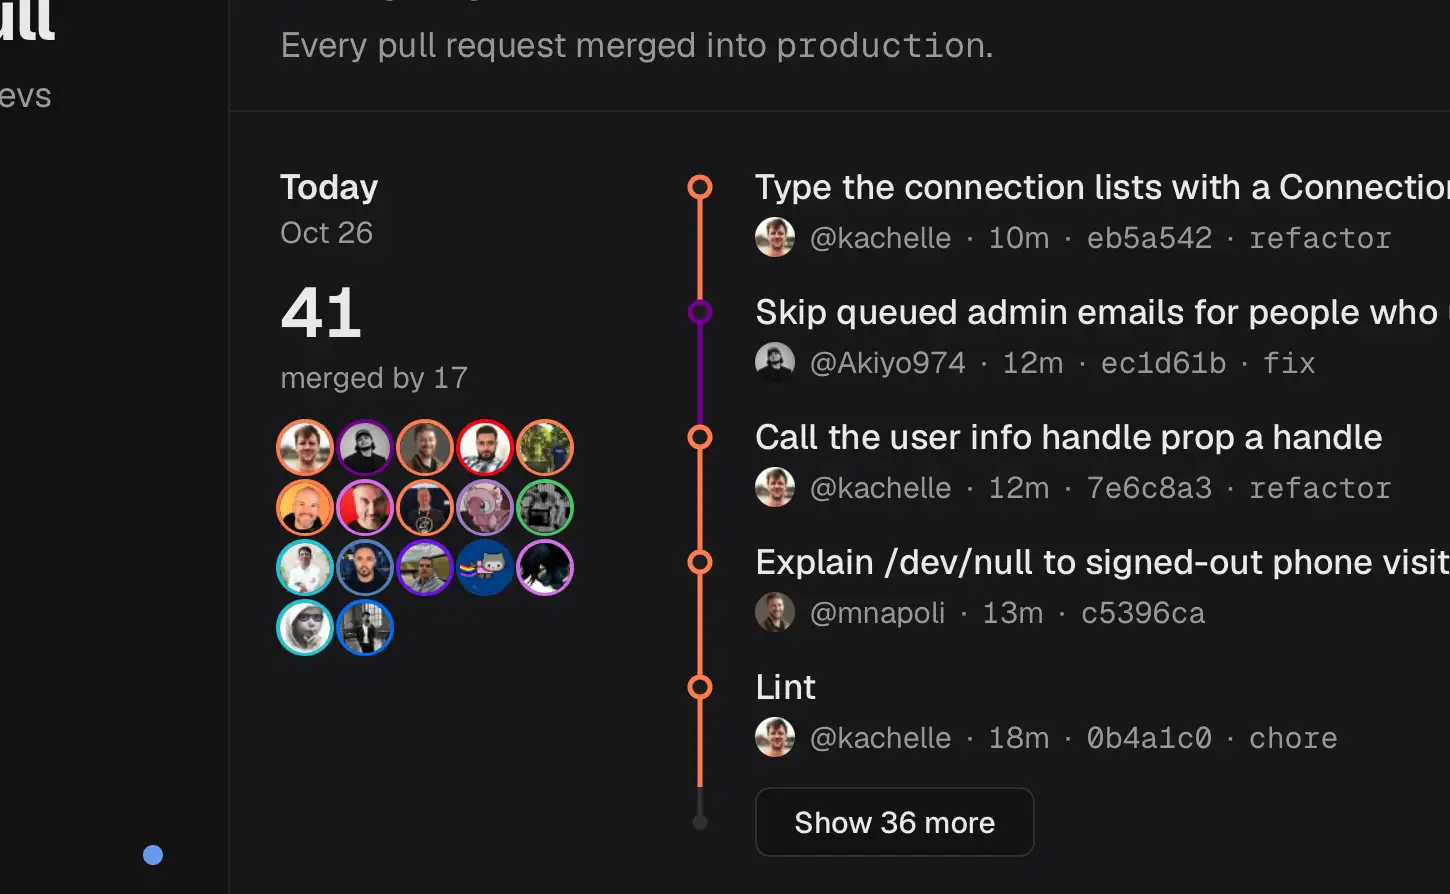Open 'Type the connection lists' pull request
This screenshot has height=894, width=1450.
[x=1102, y=187]
